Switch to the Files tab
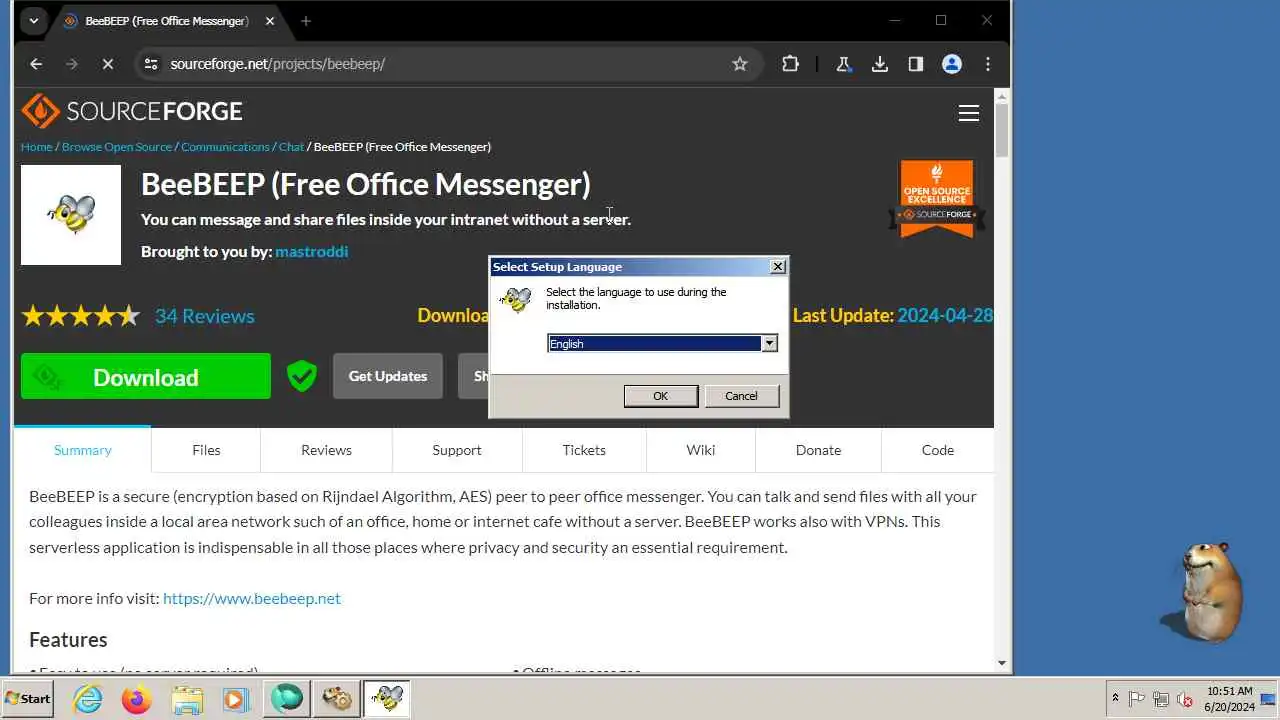This screenshot has height=720, width=1280. tap(206, 450)
